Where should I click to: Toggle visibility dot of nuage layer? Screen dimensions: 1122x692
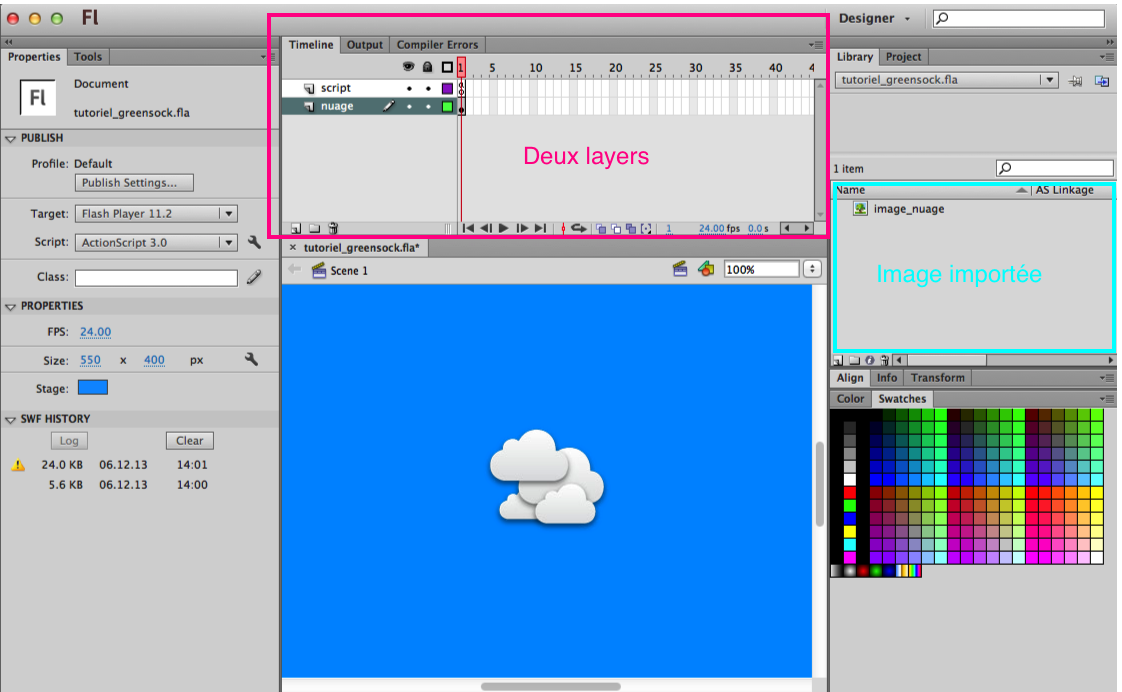[x=409, y=107]
